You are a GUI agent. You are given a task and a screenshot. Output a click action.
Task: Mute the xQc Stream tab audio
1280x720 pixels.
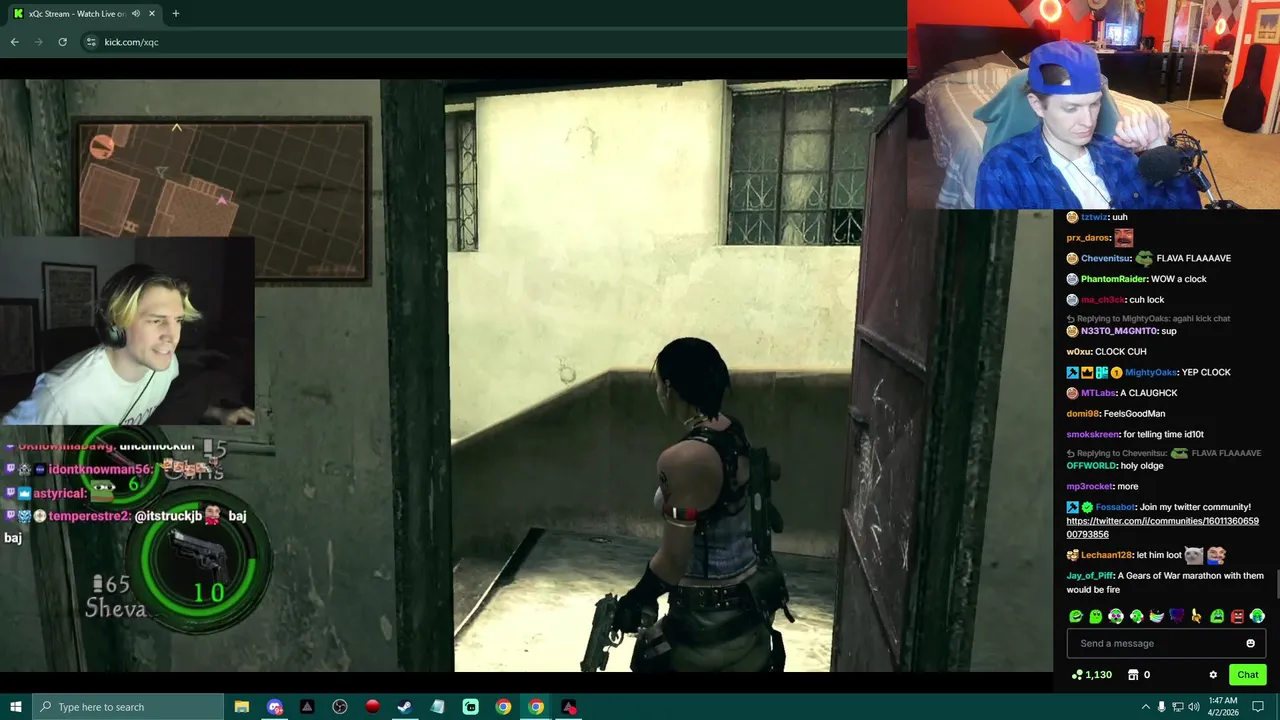[x=136, y=13]
